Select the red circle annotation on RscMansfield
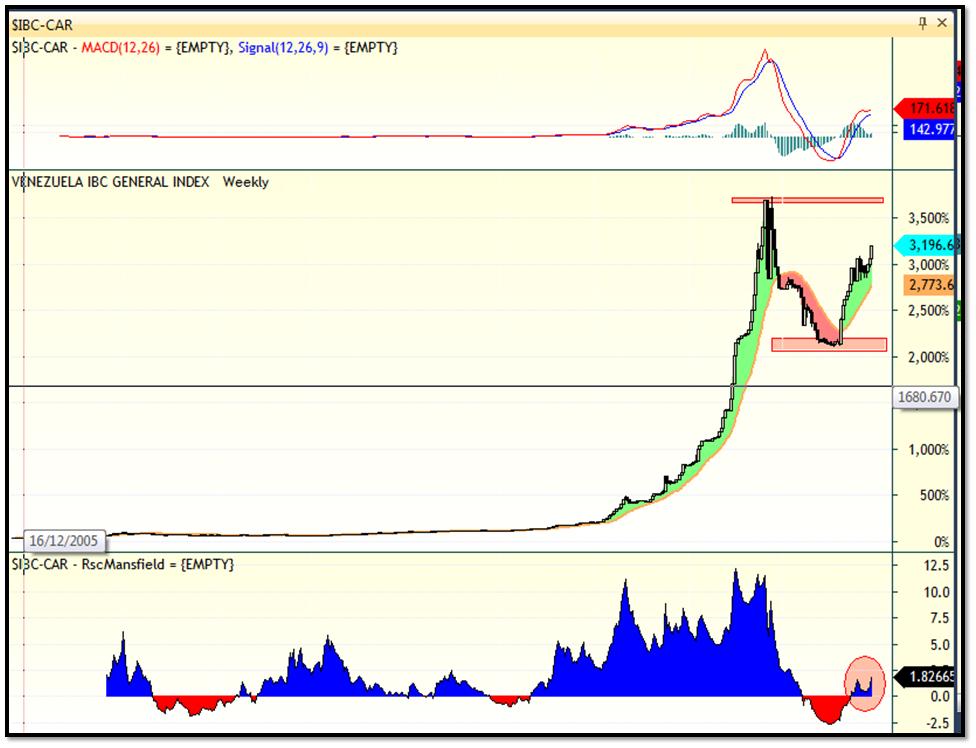 click(864, 684)
